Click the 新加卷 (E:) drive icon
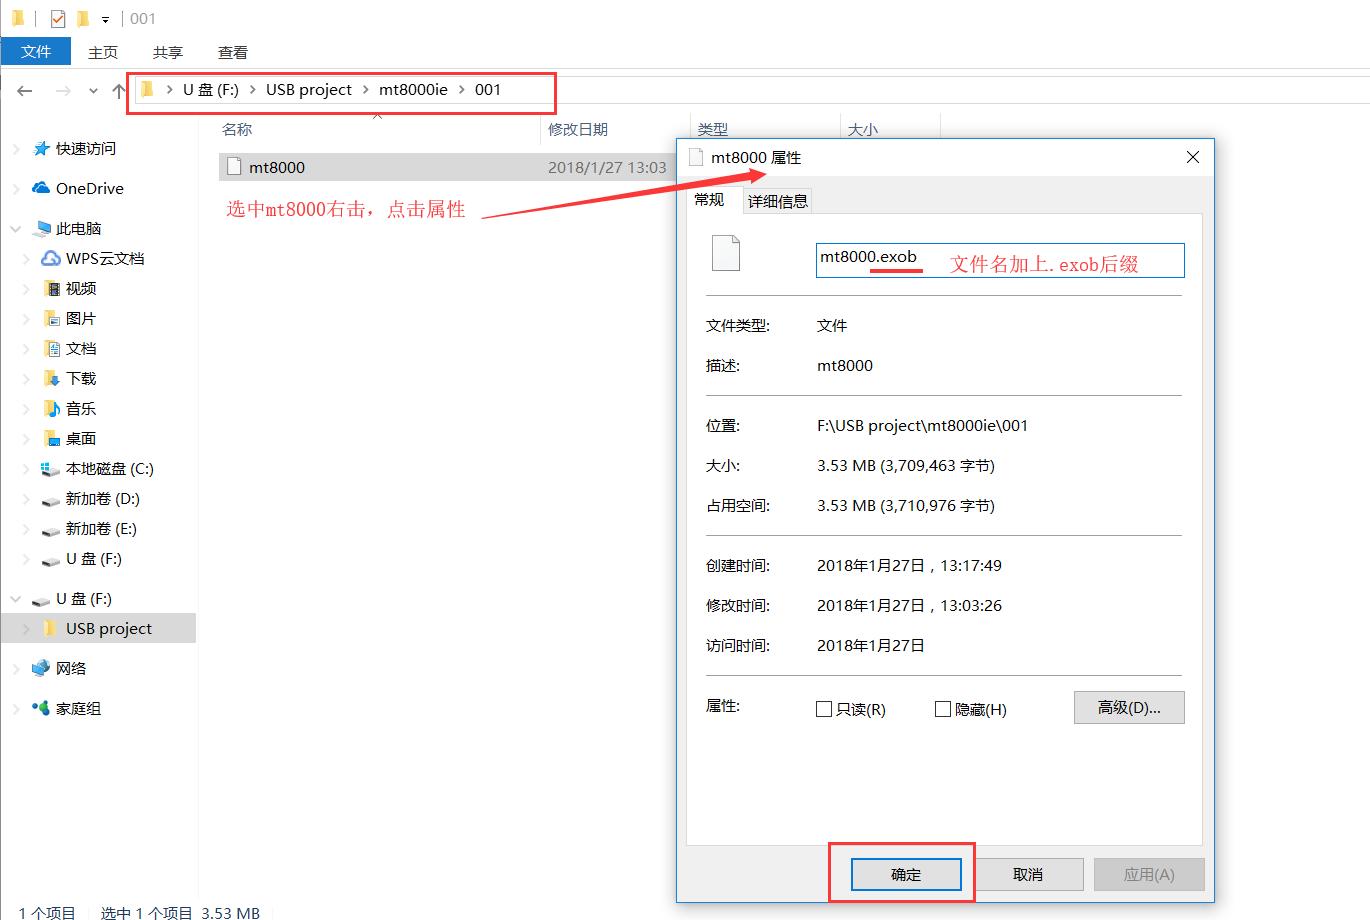 point(50,529)
